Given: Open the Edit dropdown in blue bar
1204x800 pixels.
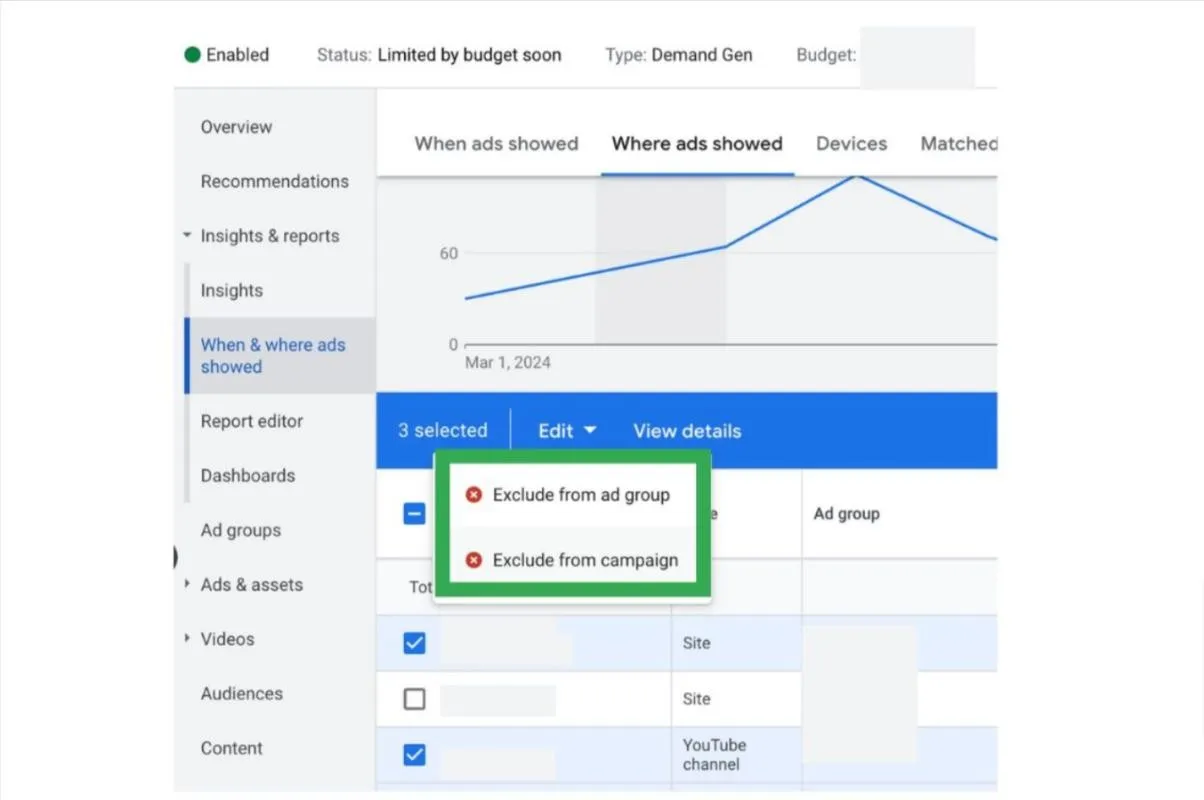Looking at the screenshot, I should point(567,431).
